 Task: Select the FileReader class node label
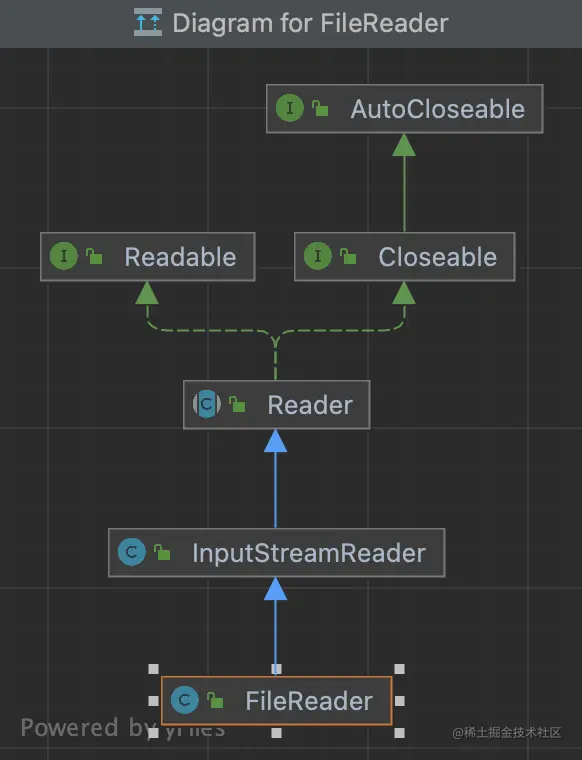point(309,701)
